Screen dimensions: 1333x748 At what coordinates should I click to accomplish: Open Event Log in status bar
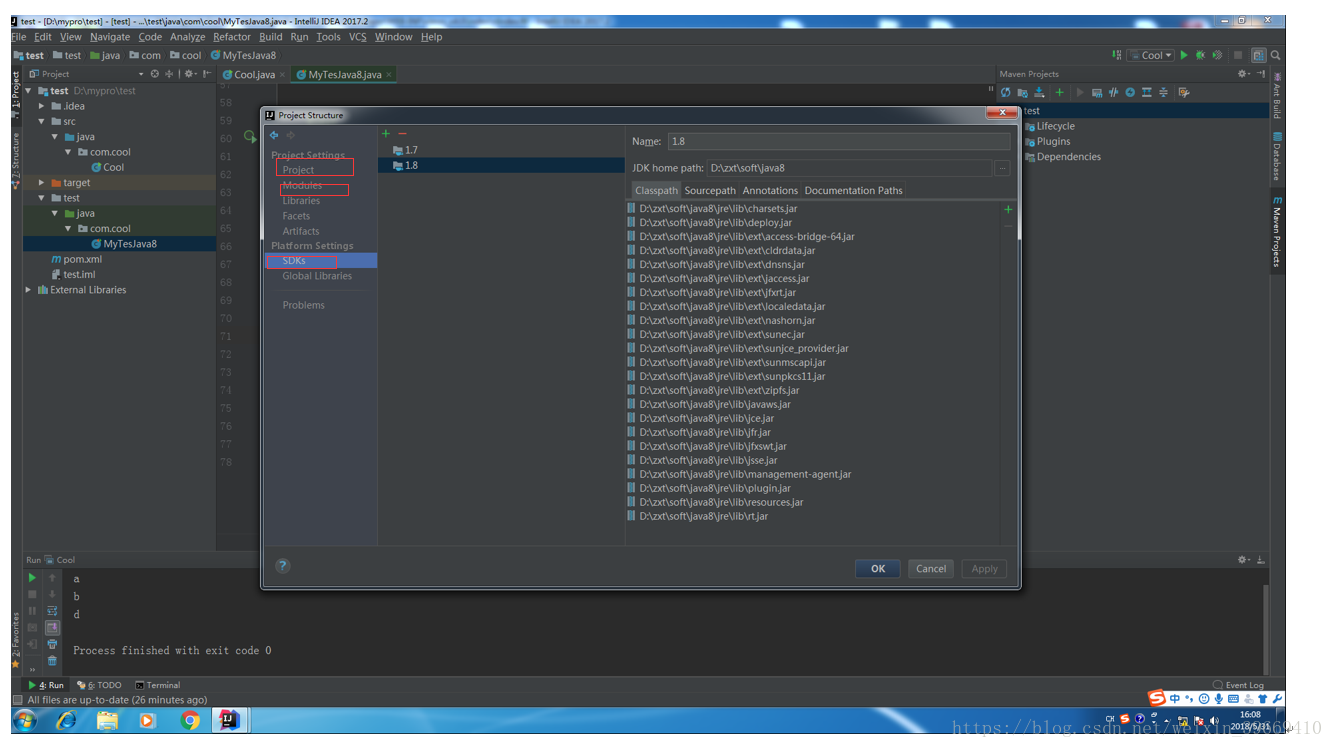pos(1238,685)
